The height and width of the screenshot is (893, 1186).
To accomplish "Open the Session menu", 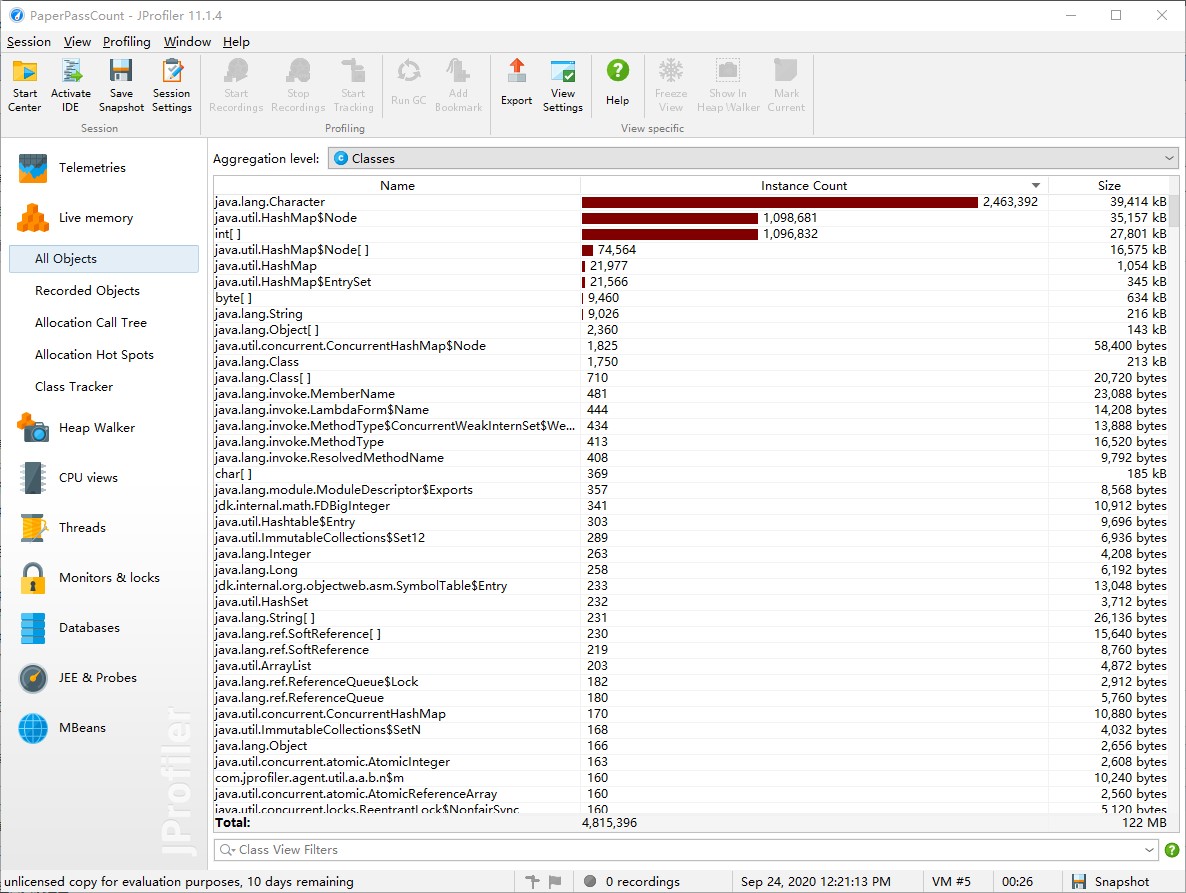I will click(29, 42).
